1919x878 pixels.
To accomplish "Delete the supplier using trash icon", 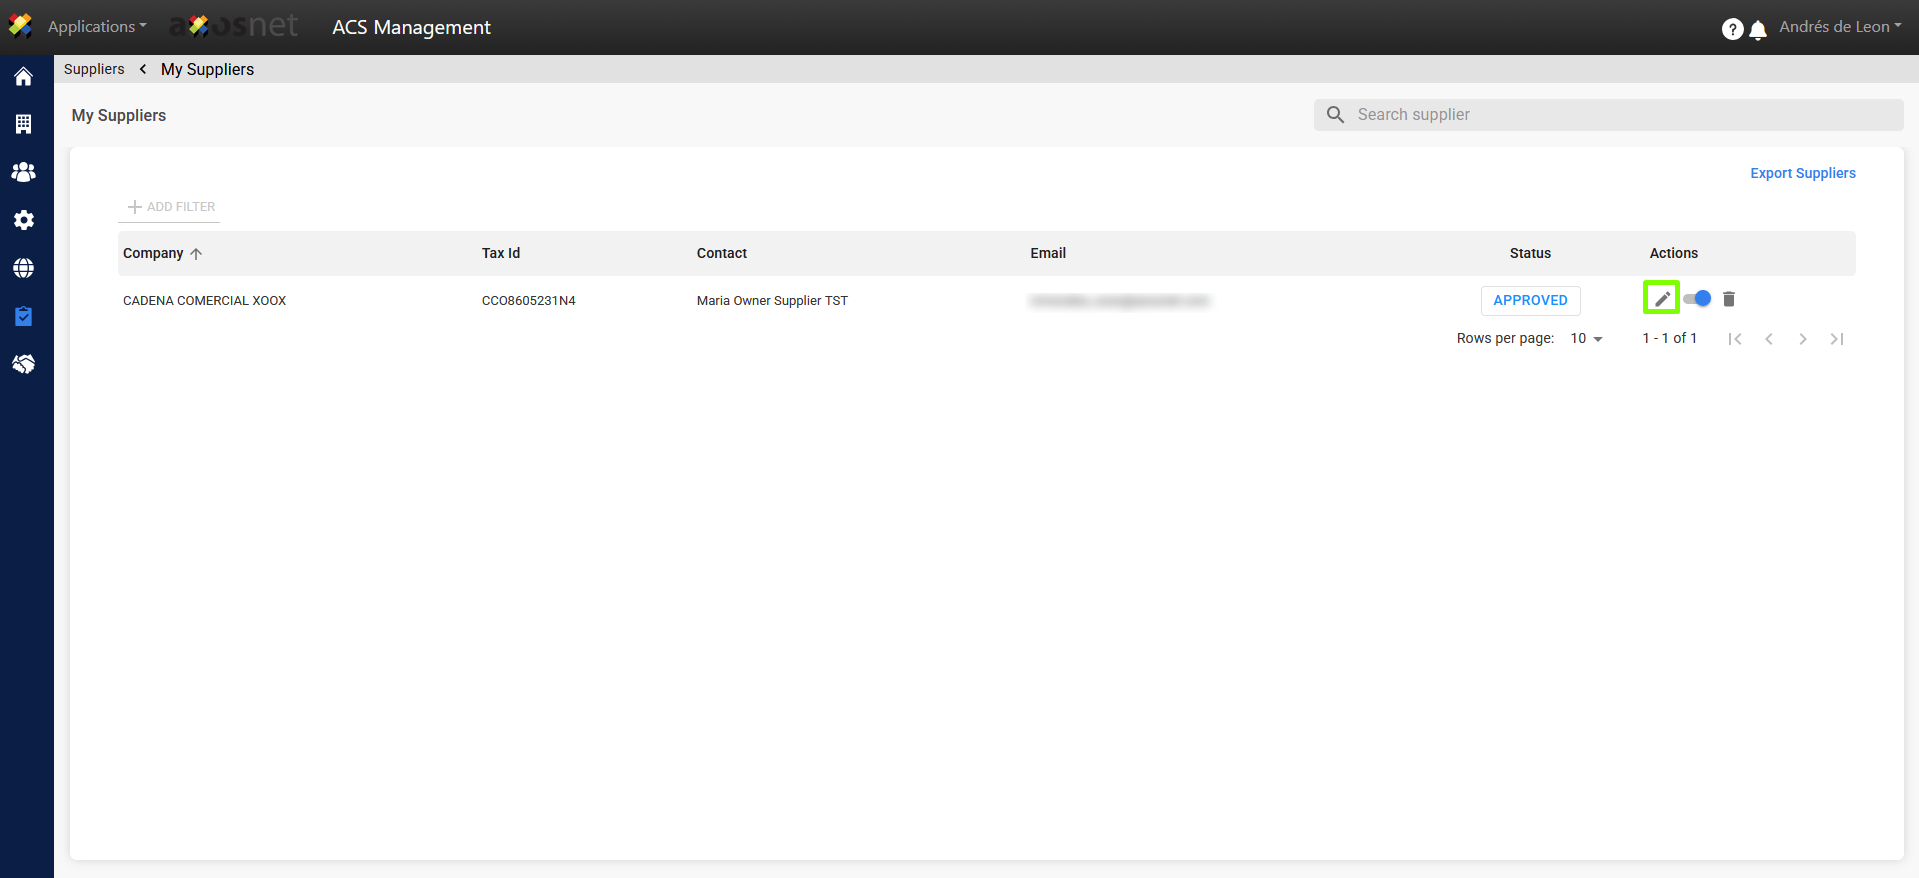I will pyautogui.click(x=1729, y=299).
